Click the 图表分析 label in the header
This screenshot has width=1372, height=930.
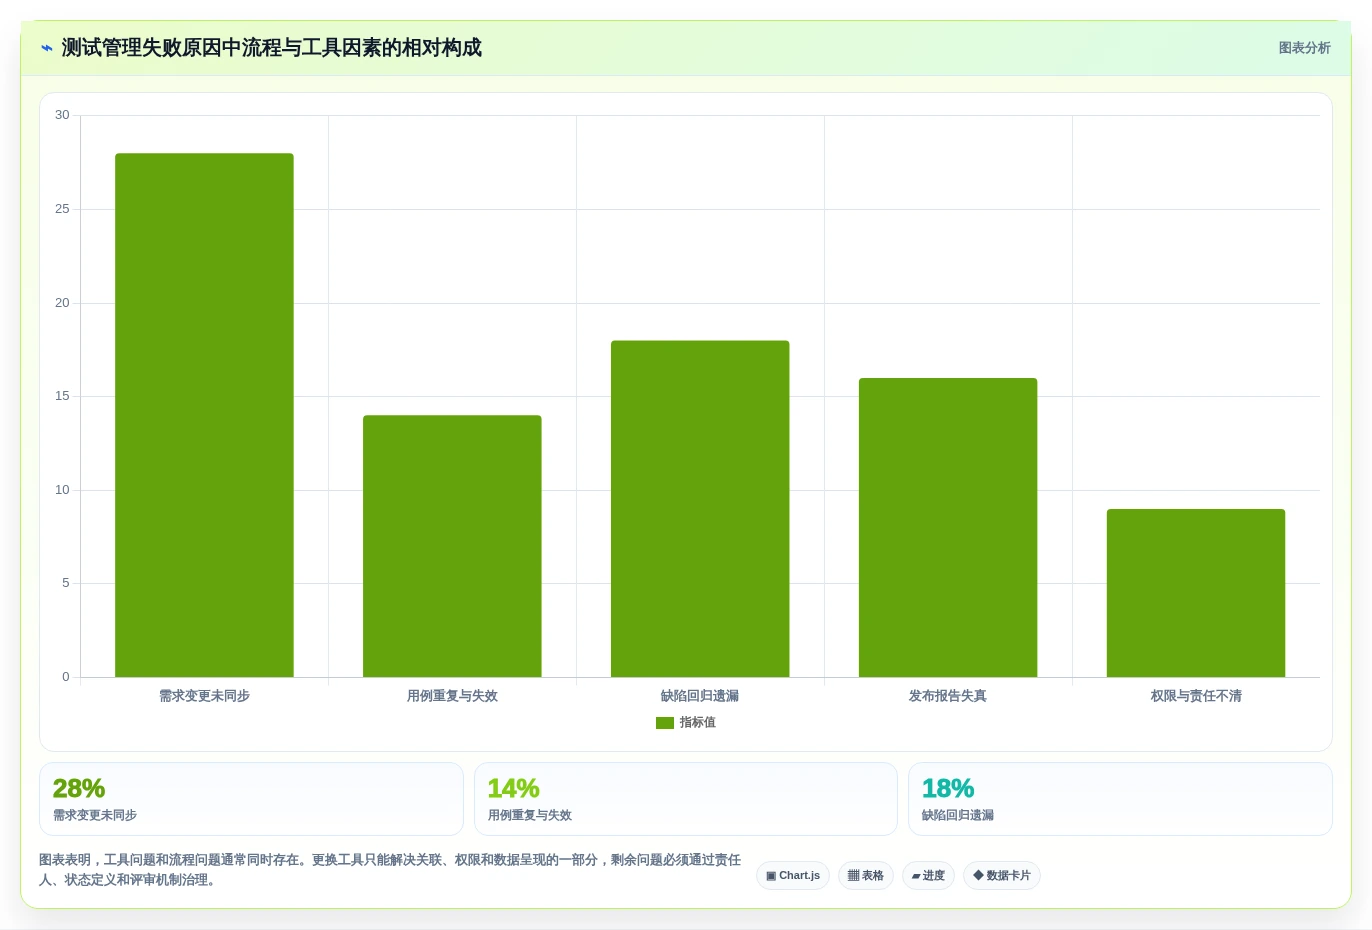[1304, 48]
